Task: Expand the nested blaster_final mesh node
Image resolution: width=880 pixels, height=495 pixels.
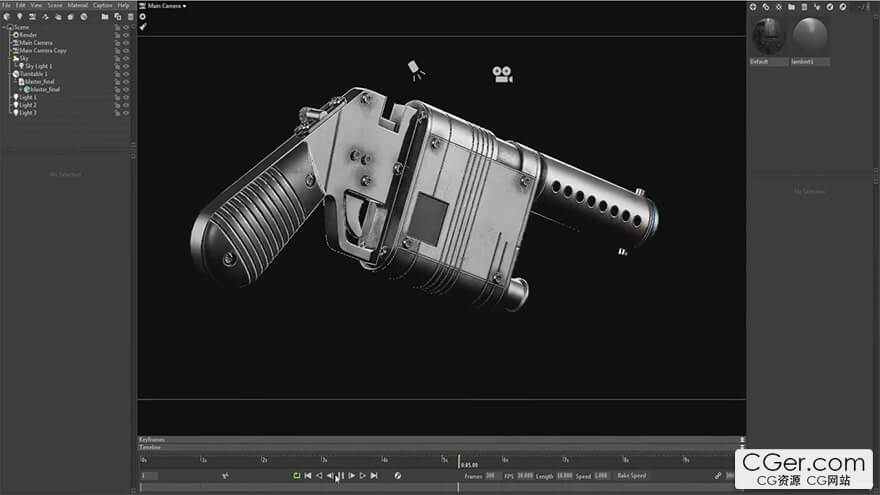Action: coord(21,90)
